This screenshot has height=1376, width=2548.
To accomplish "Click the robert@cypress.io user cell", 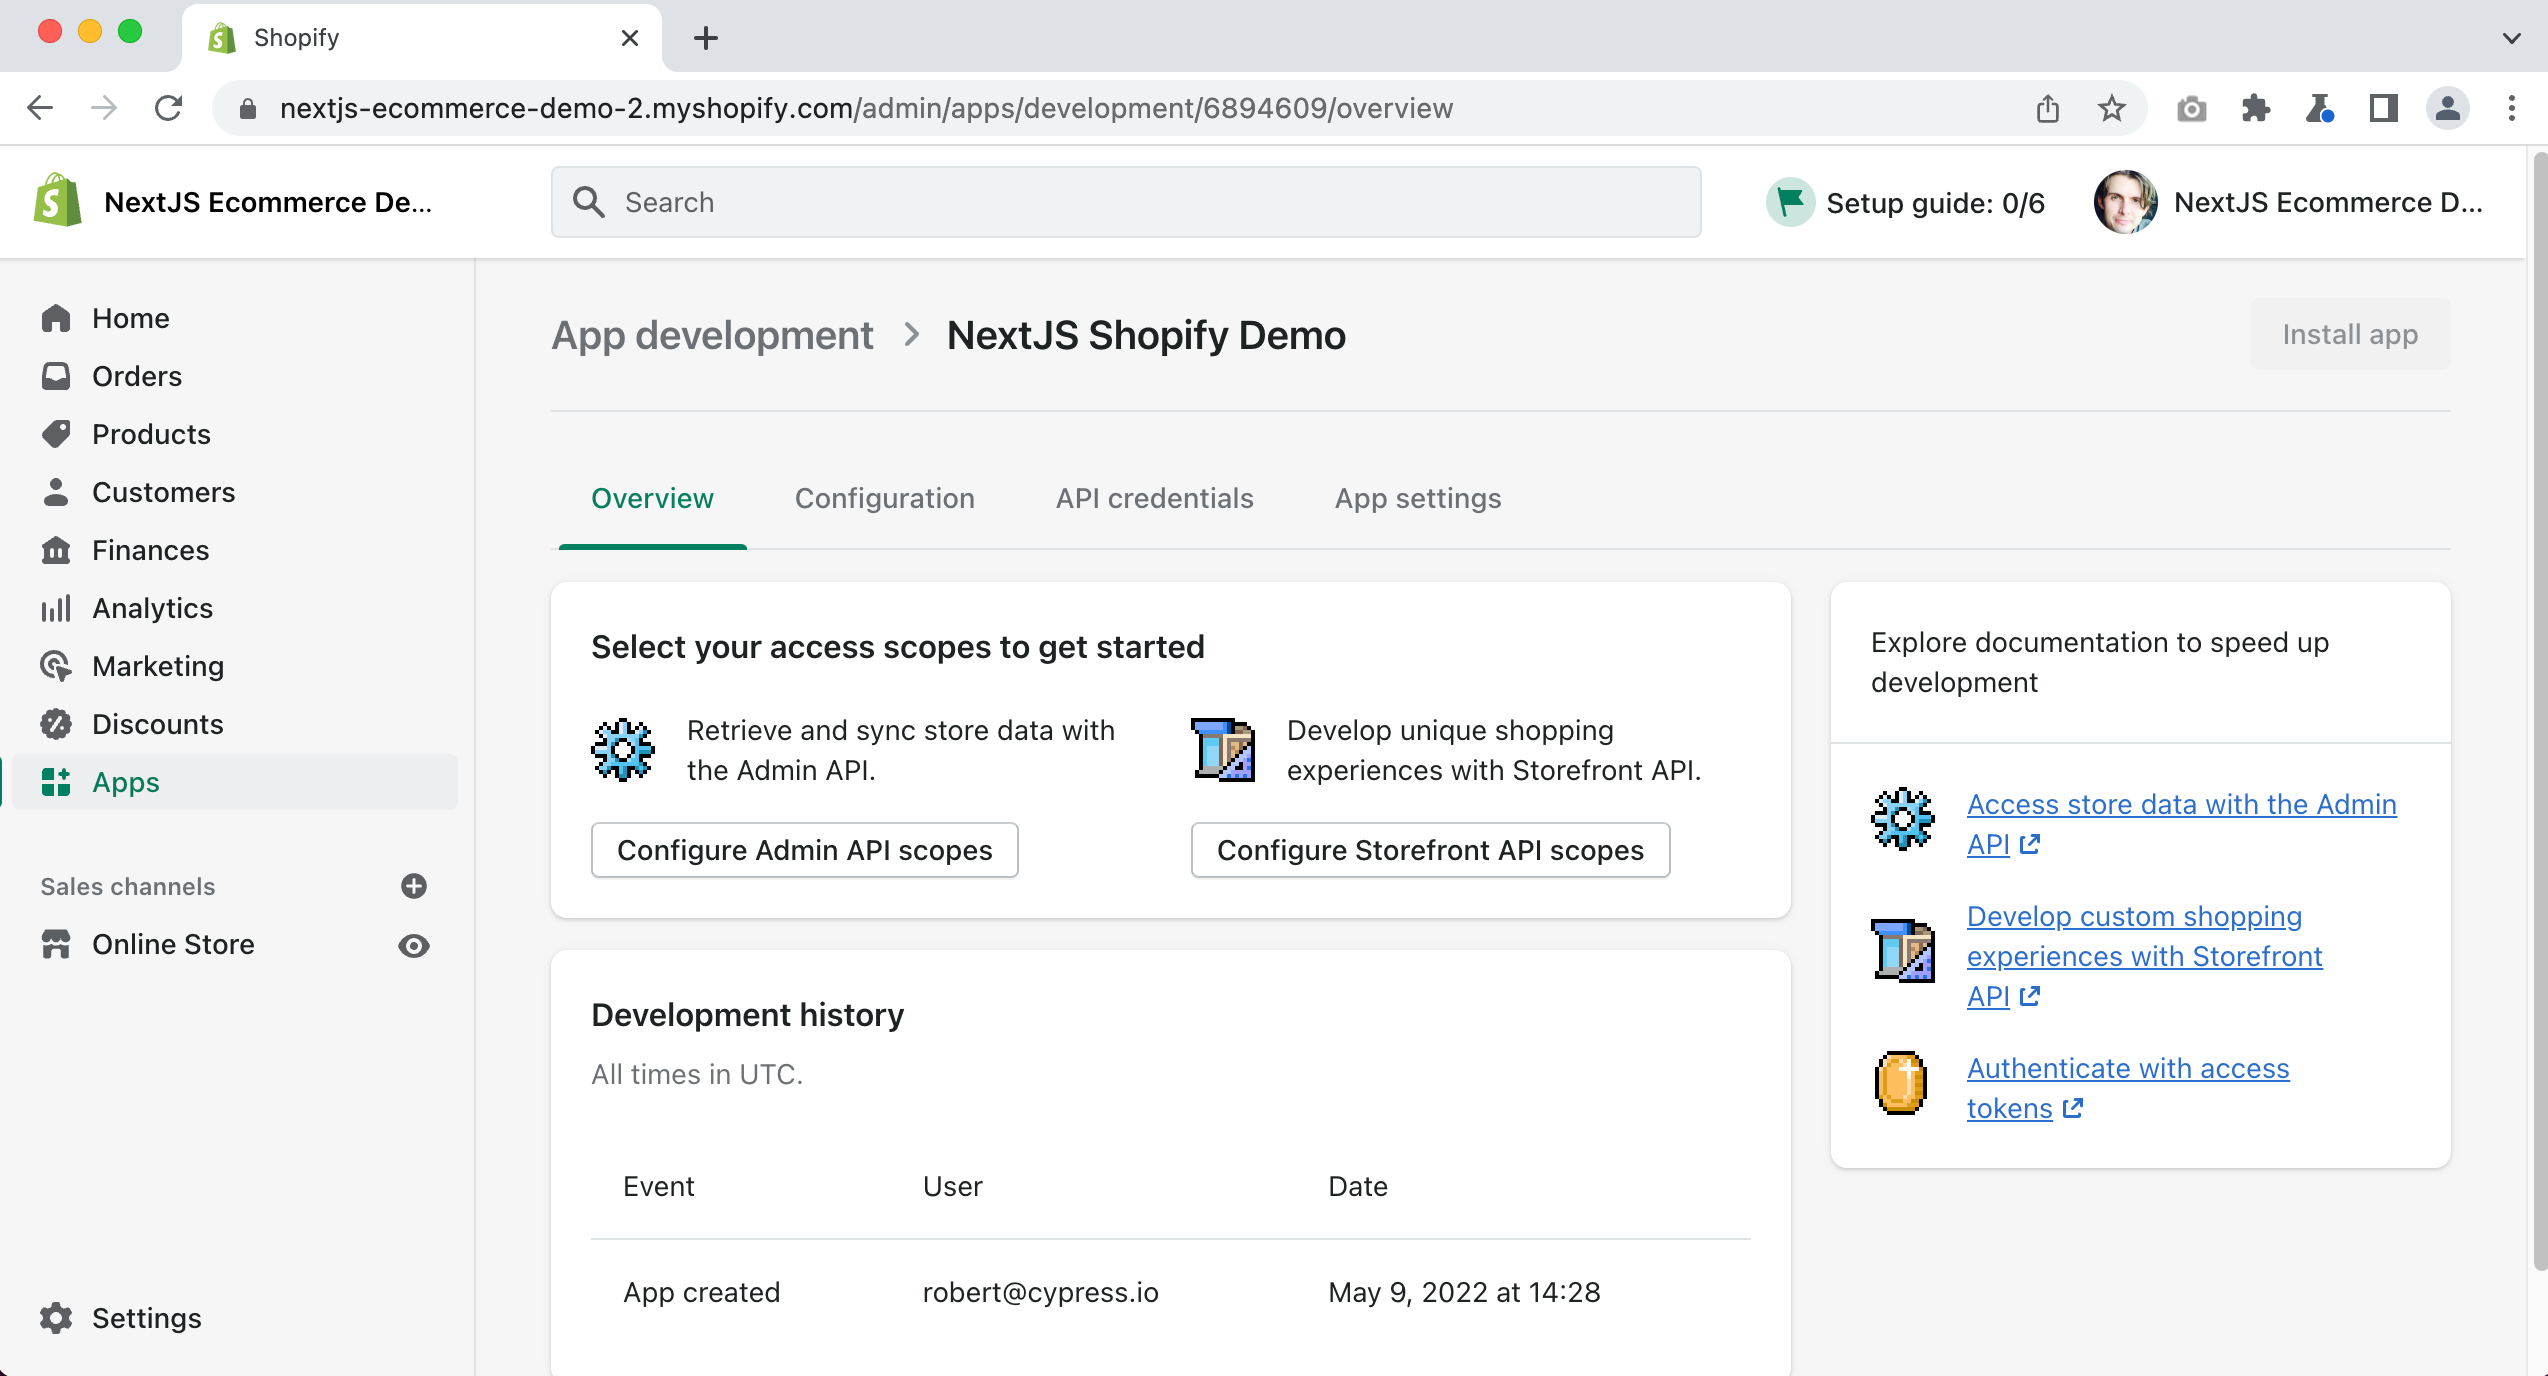I will (1040, 1292).
